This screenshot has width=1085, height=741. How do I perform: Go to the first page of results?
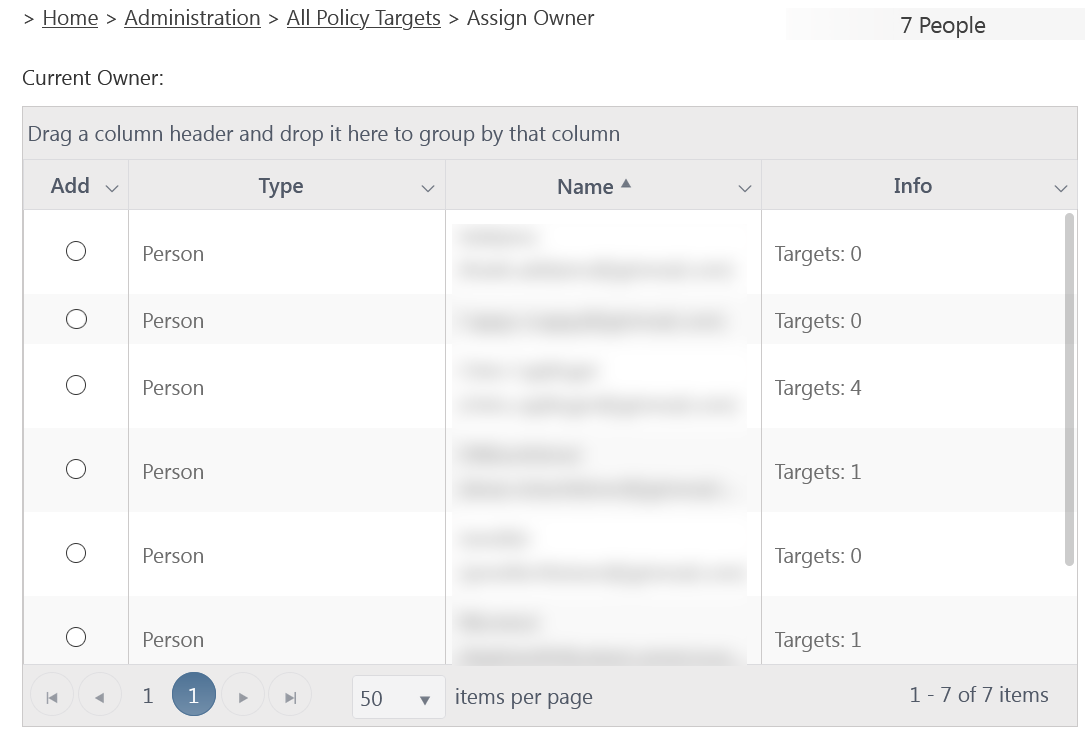(x=52, y=697)
